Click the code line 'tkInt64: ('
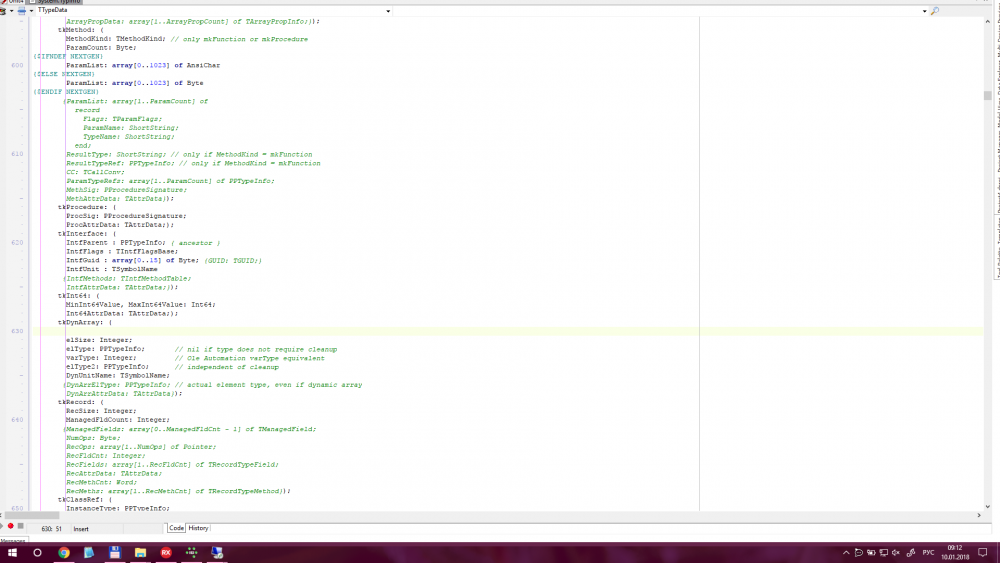This screenshot has width=1000, height=563. (x=79, y=296)
